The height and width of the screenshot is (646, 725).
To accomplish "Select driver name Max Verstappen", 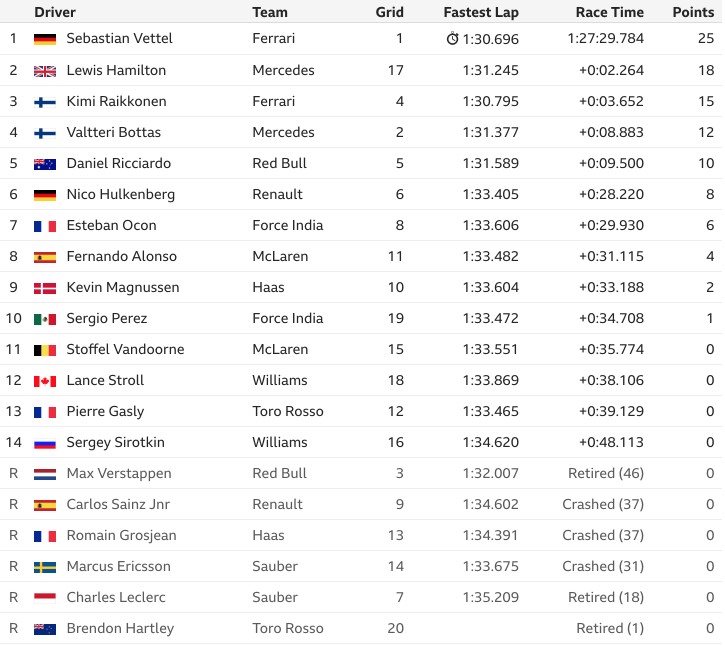I will 119,473.
